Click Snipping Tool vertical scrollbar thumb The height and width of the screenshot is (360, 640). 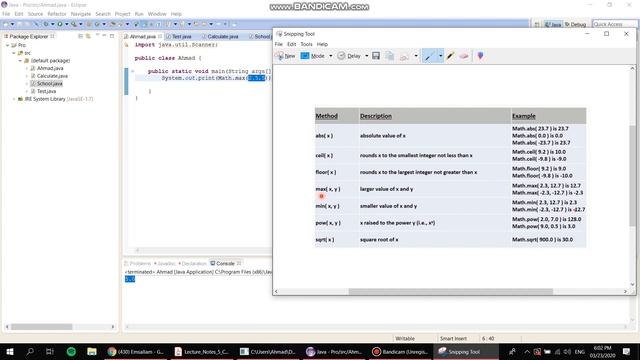[x=632, y=176]
